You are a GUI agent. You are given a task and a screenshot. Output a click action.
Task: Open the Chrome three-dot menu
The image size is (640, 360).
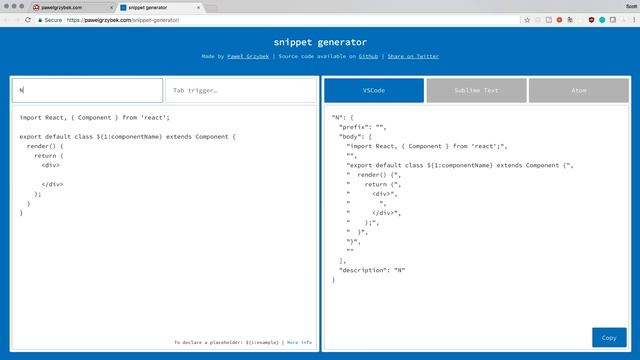[634, 20]
